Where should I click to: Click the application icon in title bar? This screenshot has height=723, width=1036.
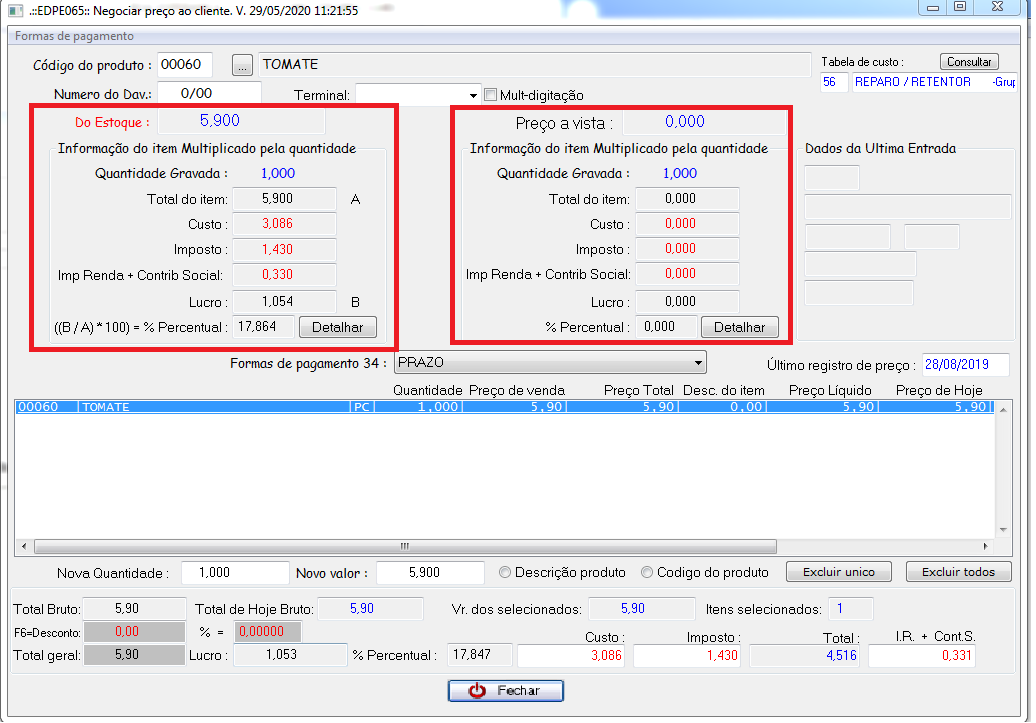[15, 11]
